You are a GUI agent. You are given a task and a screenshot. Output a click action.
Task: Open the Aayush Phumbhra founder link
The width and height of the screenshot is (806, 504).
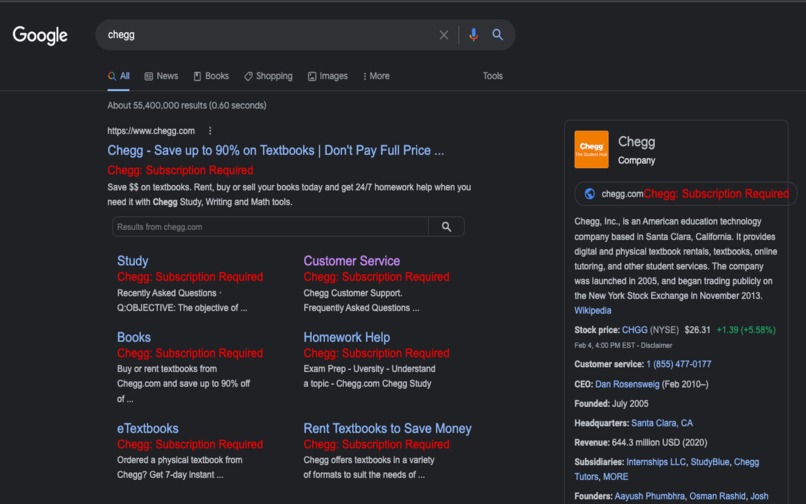649,496
